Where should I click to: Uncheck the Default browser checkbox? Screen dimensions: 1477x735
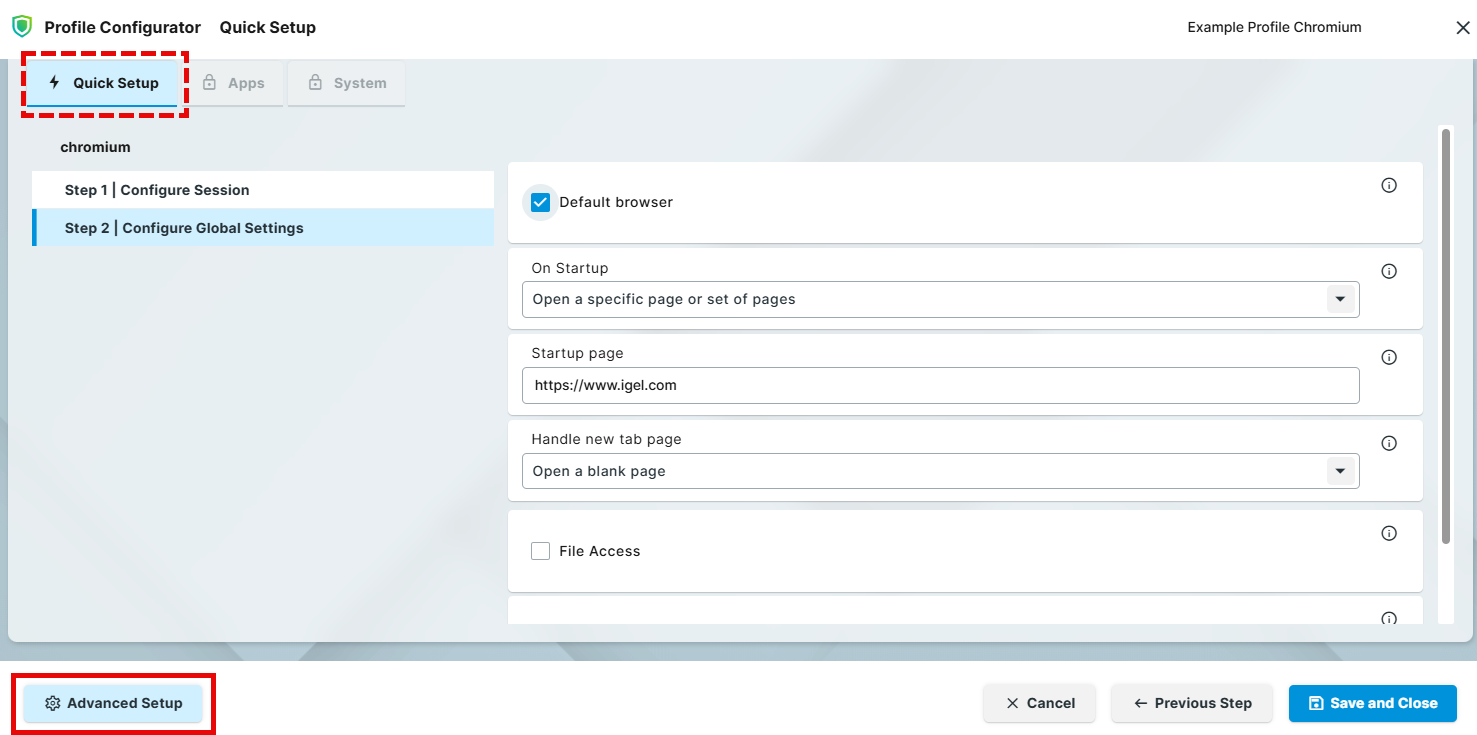pos(540,202)
